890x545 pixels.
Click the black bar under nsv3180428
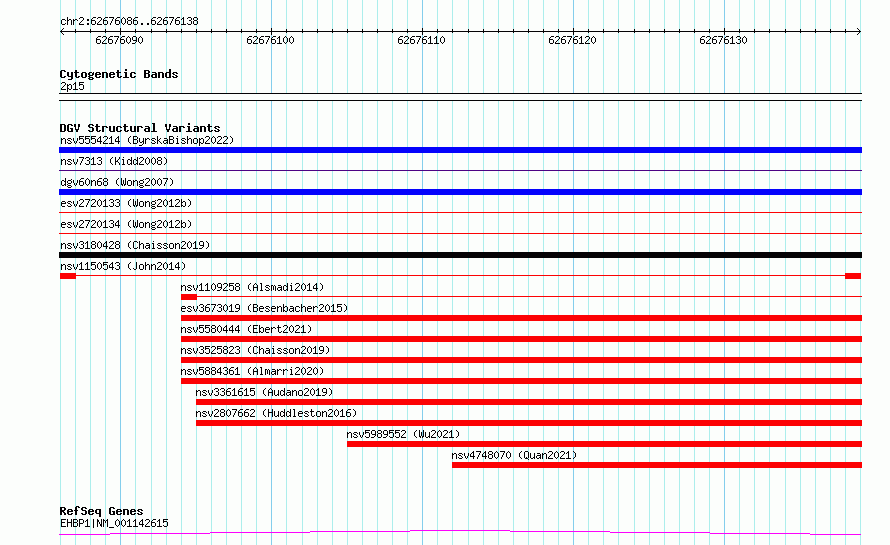460,255
